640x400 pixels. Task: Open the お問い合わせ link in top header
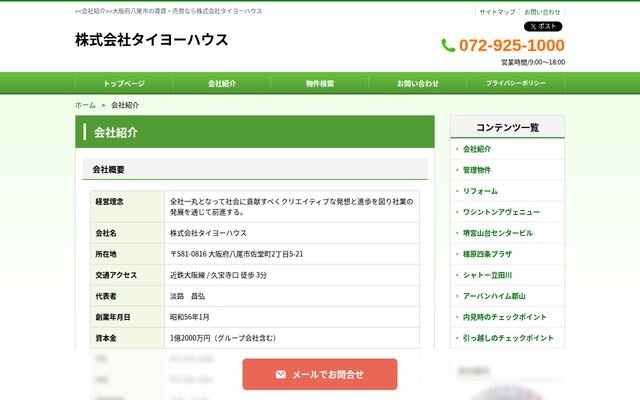tap(542, 12)
